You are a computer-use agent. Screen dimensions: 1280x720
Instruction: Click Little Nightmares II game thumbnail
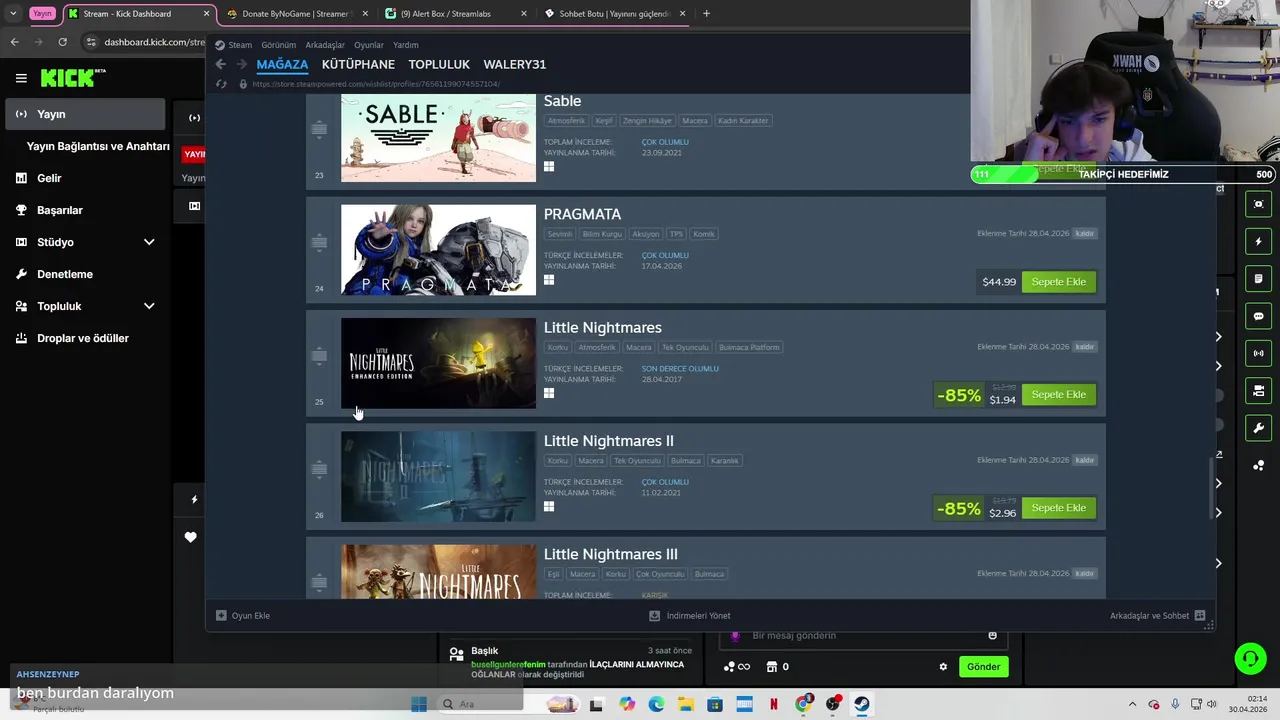438,476
